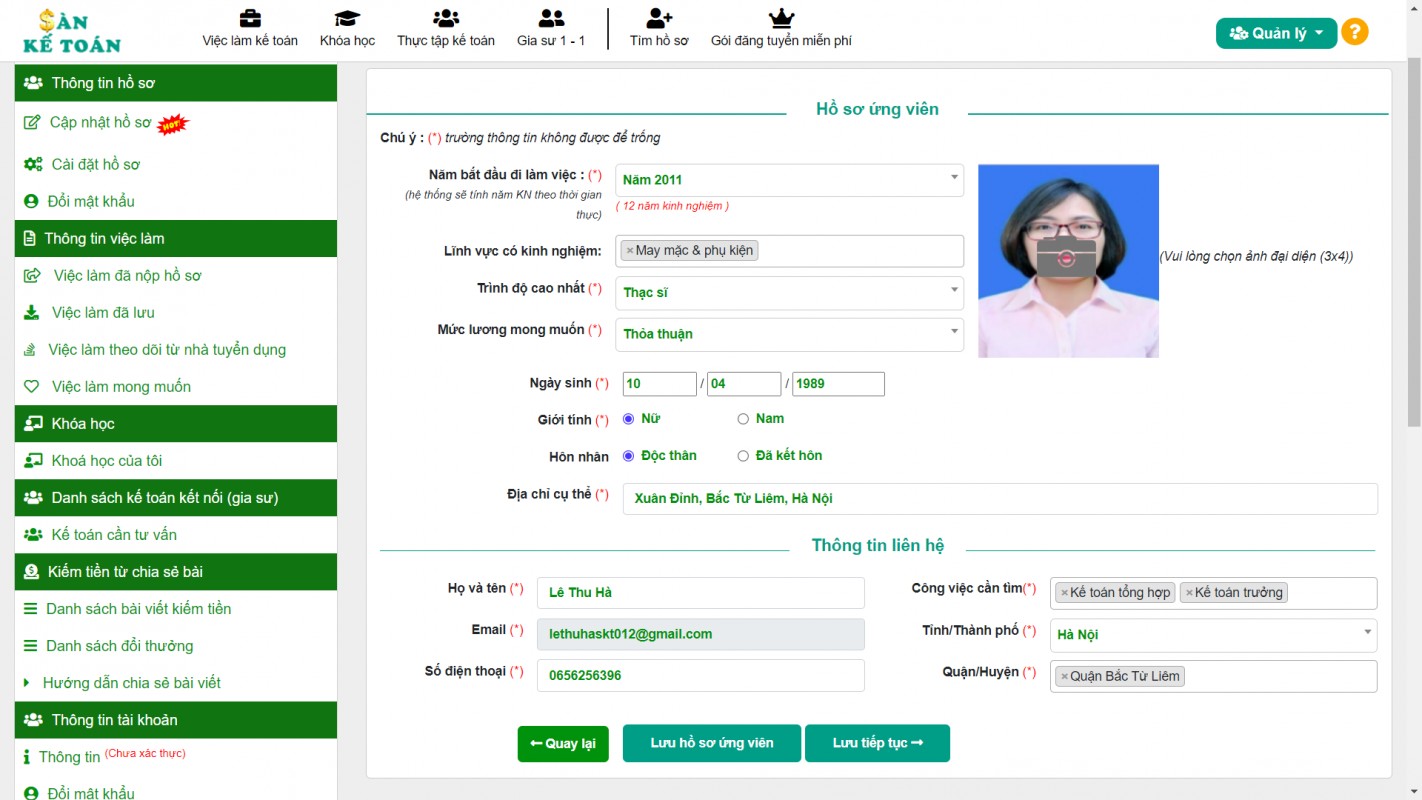Remove the May mặc & phụ kiện tag
1422x800 pixels.
(629, 251)
